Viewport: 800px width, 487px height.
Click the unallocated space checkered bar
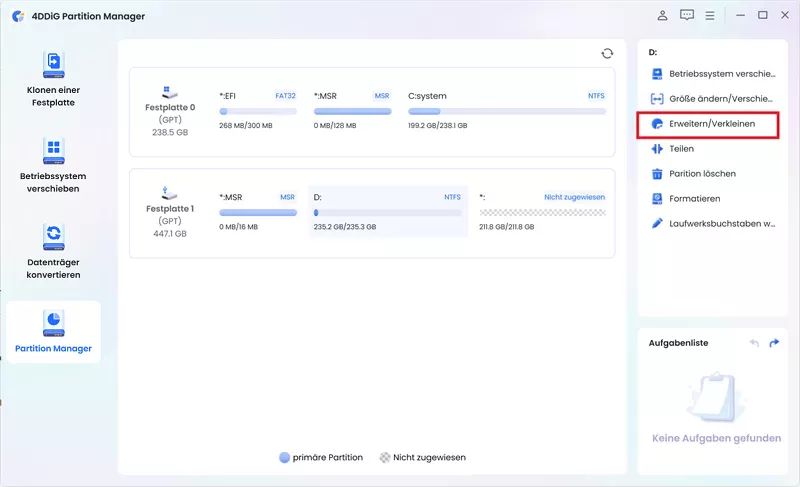point(542,213)
